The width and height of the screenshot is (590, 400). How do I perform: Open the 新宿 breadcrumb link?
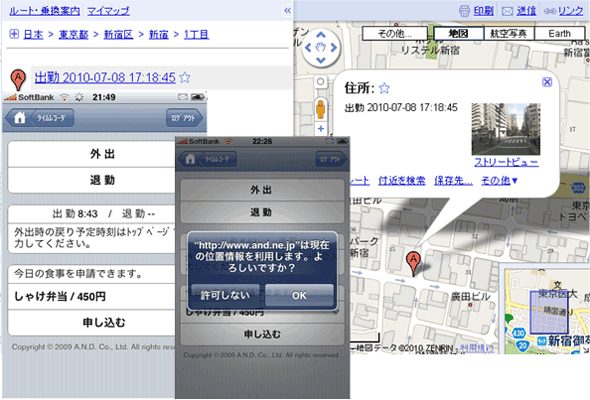pos(158,35)
